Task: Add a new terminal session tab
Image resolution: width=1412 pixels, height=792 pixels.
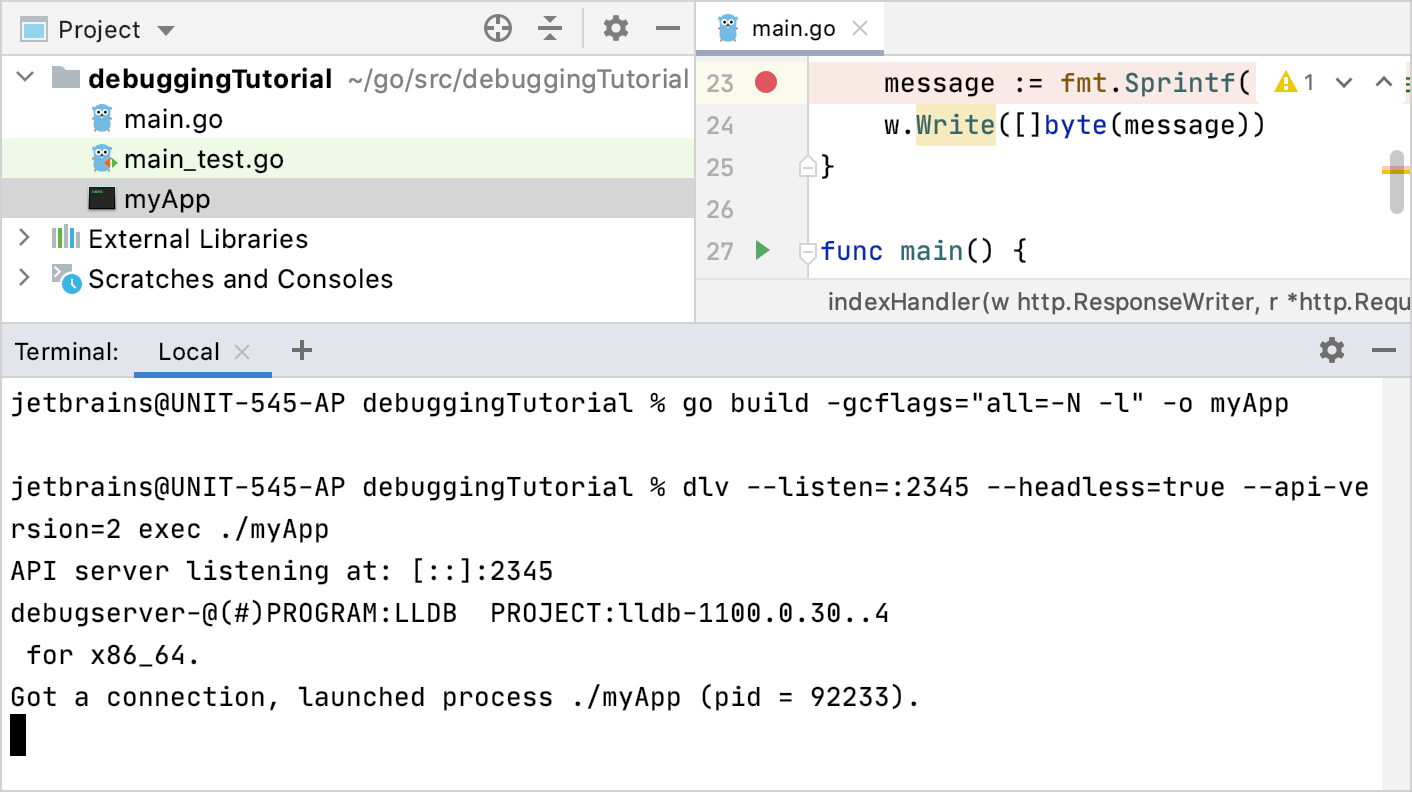Action: click(x=301, y=350)
